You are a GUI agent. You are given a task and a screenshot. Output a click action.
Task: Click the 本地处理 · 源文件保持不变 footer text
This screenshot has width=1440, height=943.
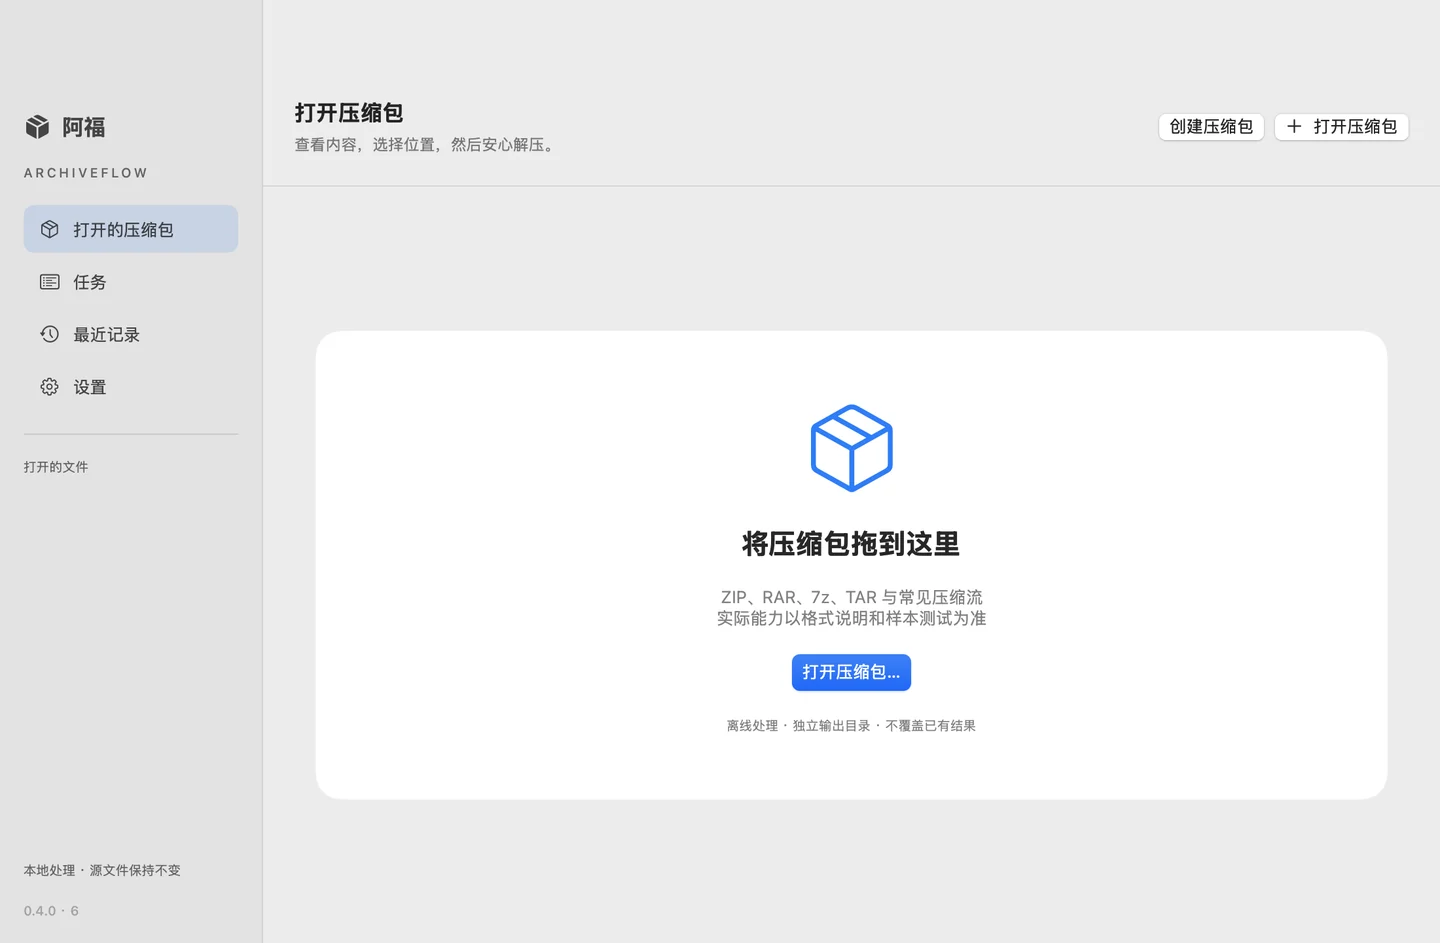pyautogui.click(x=102, y=870)
